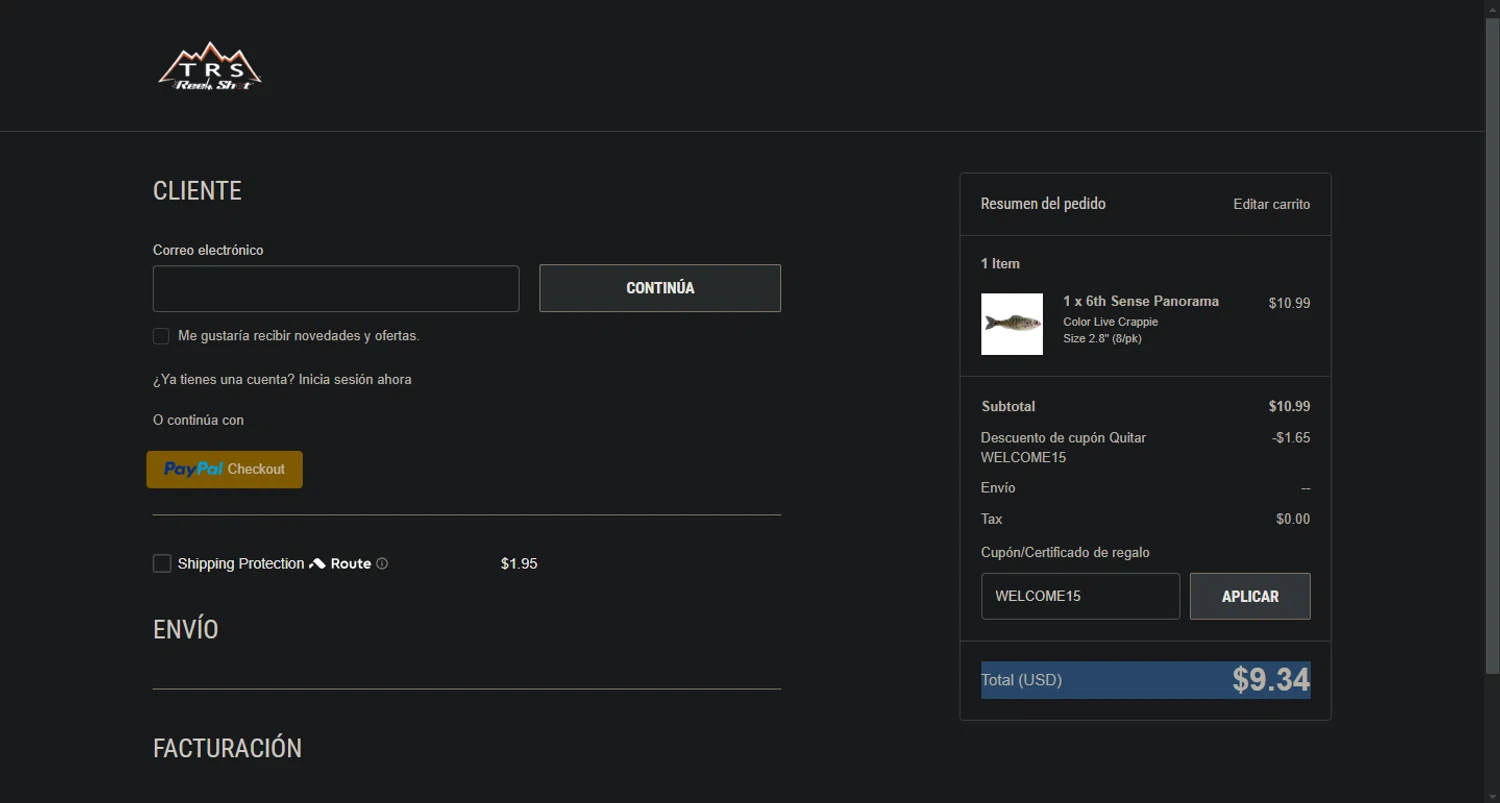Click the Total $9.34 amount
Screen dimensions: 1500x803
1271,680
